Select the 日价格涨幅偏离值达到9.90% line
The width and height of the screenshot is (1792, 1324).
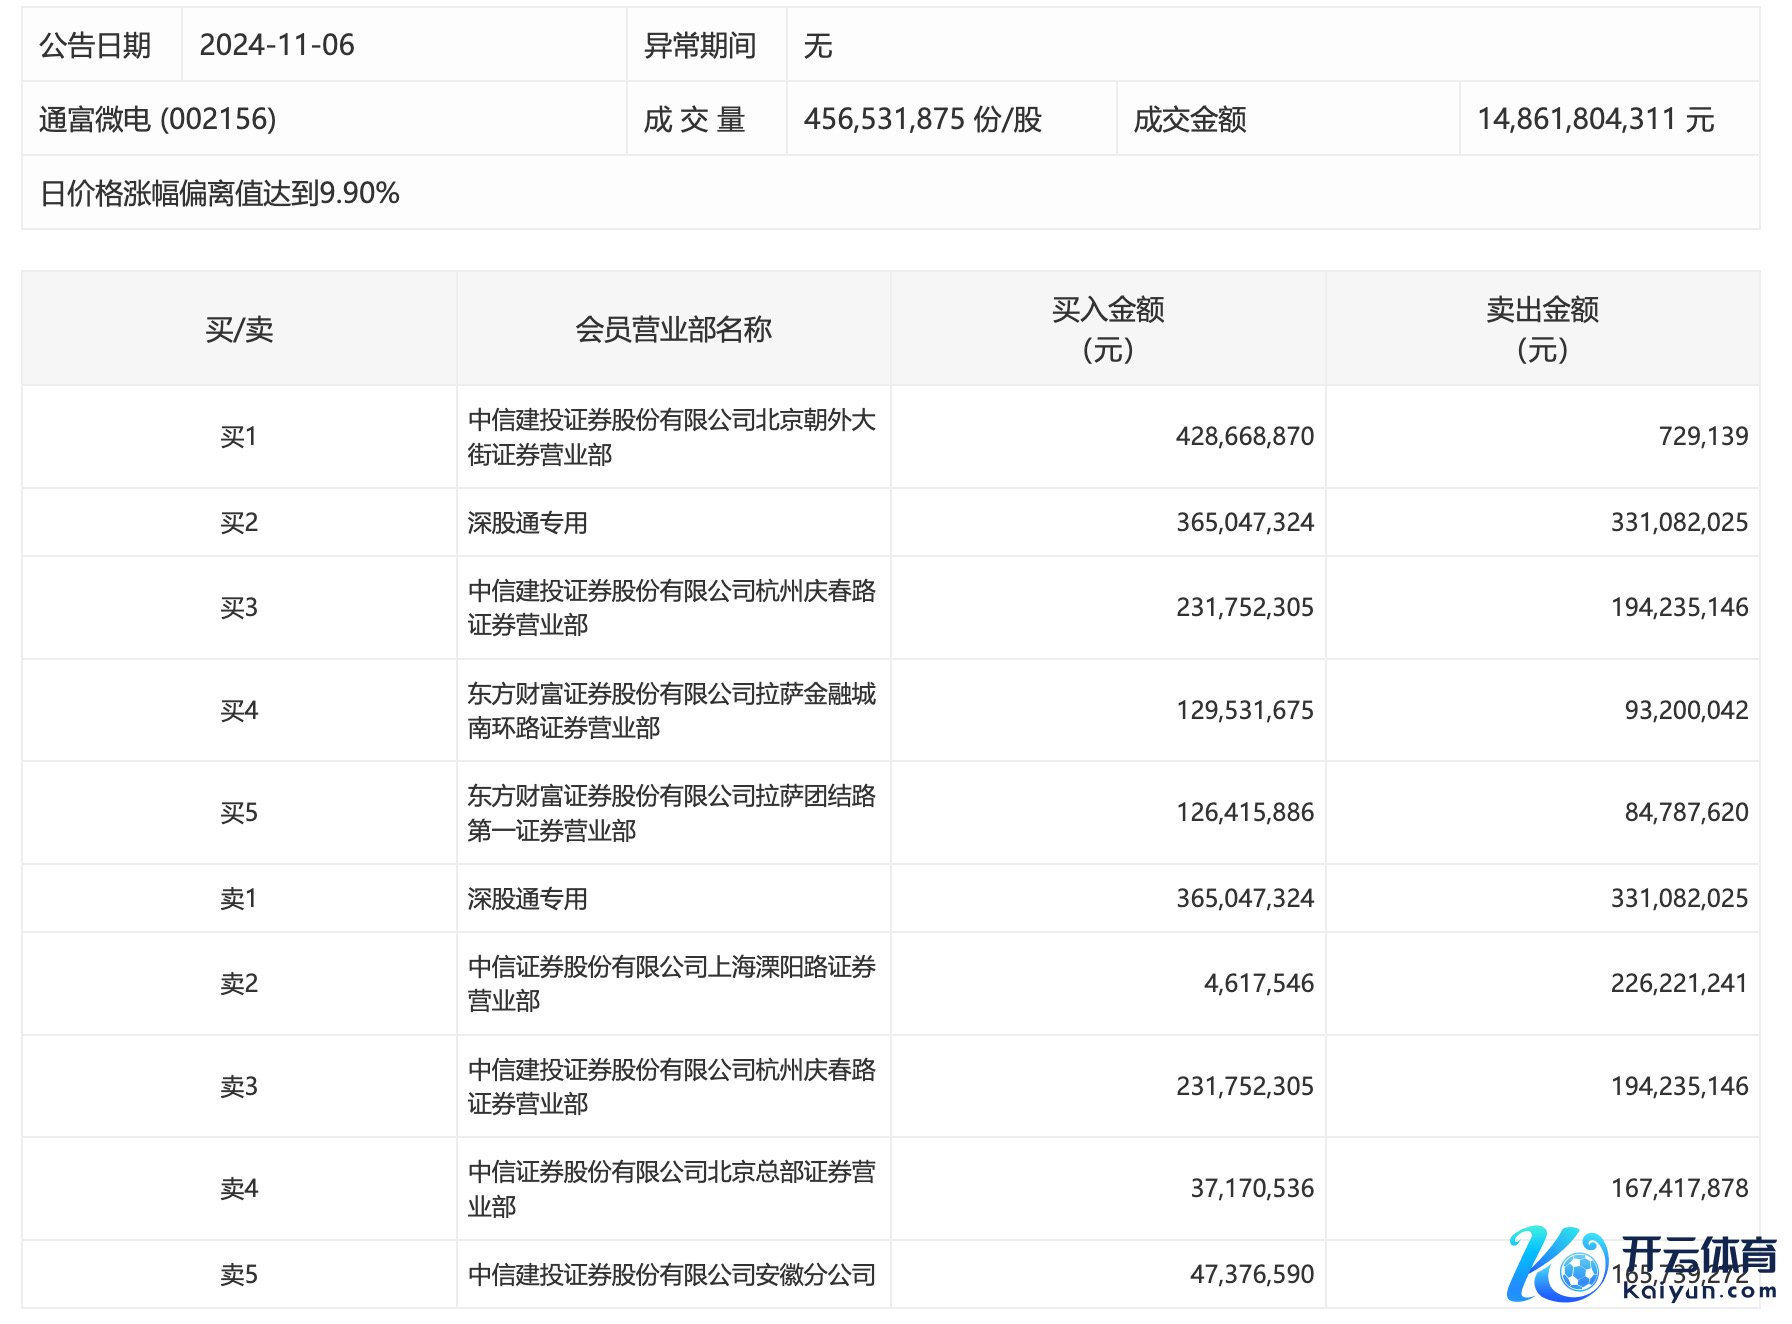(220, 193)
